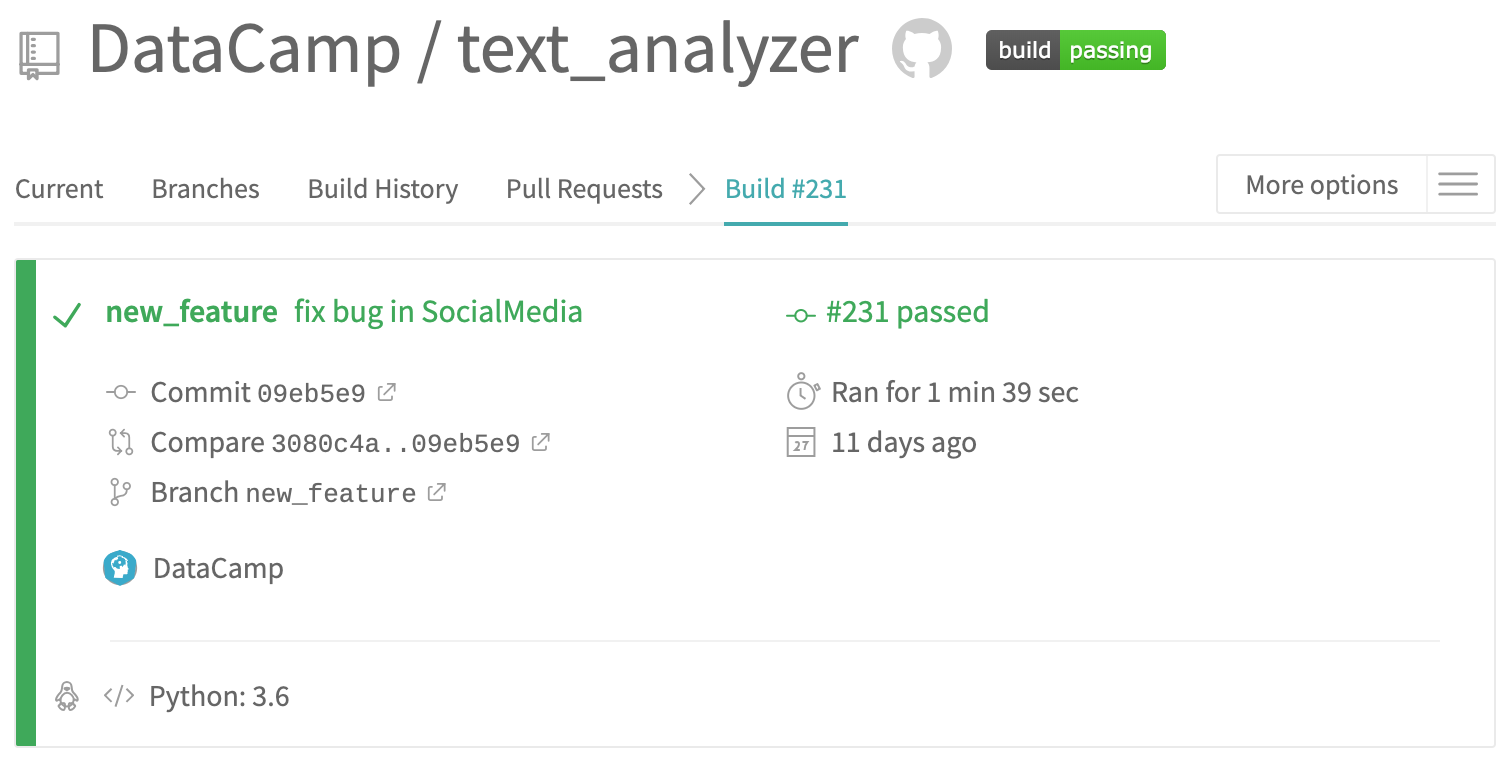Select the Build #231 tab
The image size is (1508, 762).
coord(786,189)
